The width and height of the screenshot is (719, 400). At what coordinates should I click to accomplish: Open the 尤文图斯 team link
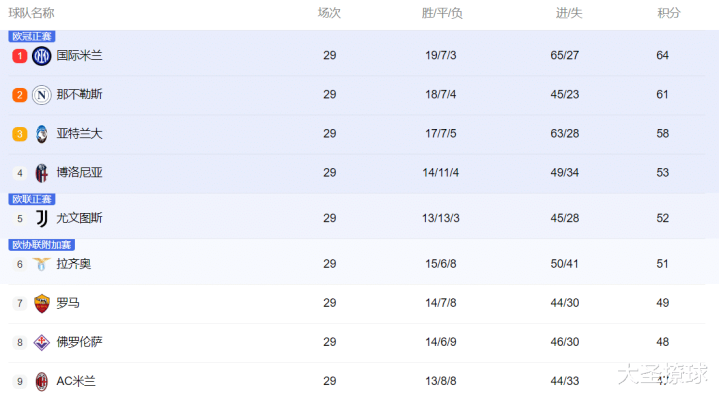click(x=79, y=218)
